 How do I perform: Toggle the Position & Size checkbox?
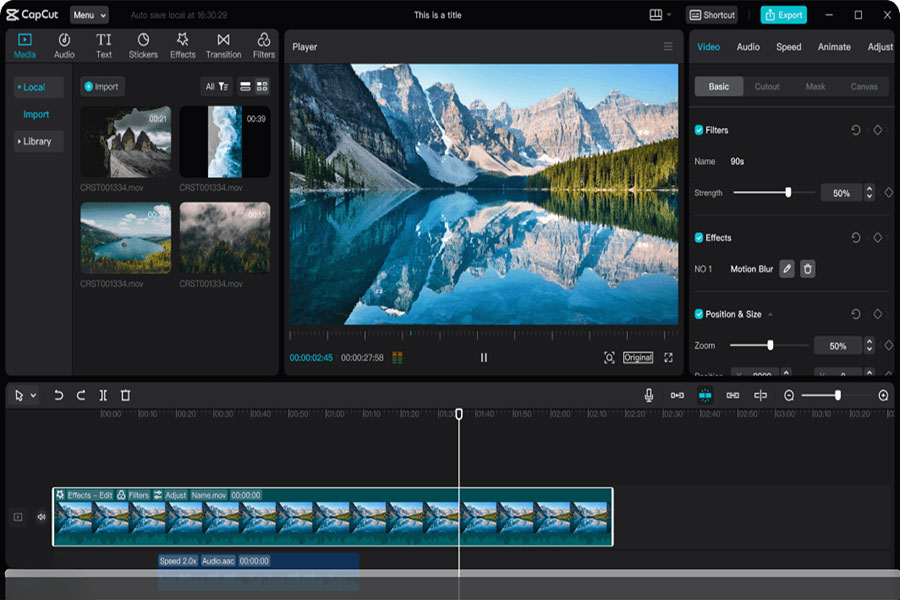point(699,314)
